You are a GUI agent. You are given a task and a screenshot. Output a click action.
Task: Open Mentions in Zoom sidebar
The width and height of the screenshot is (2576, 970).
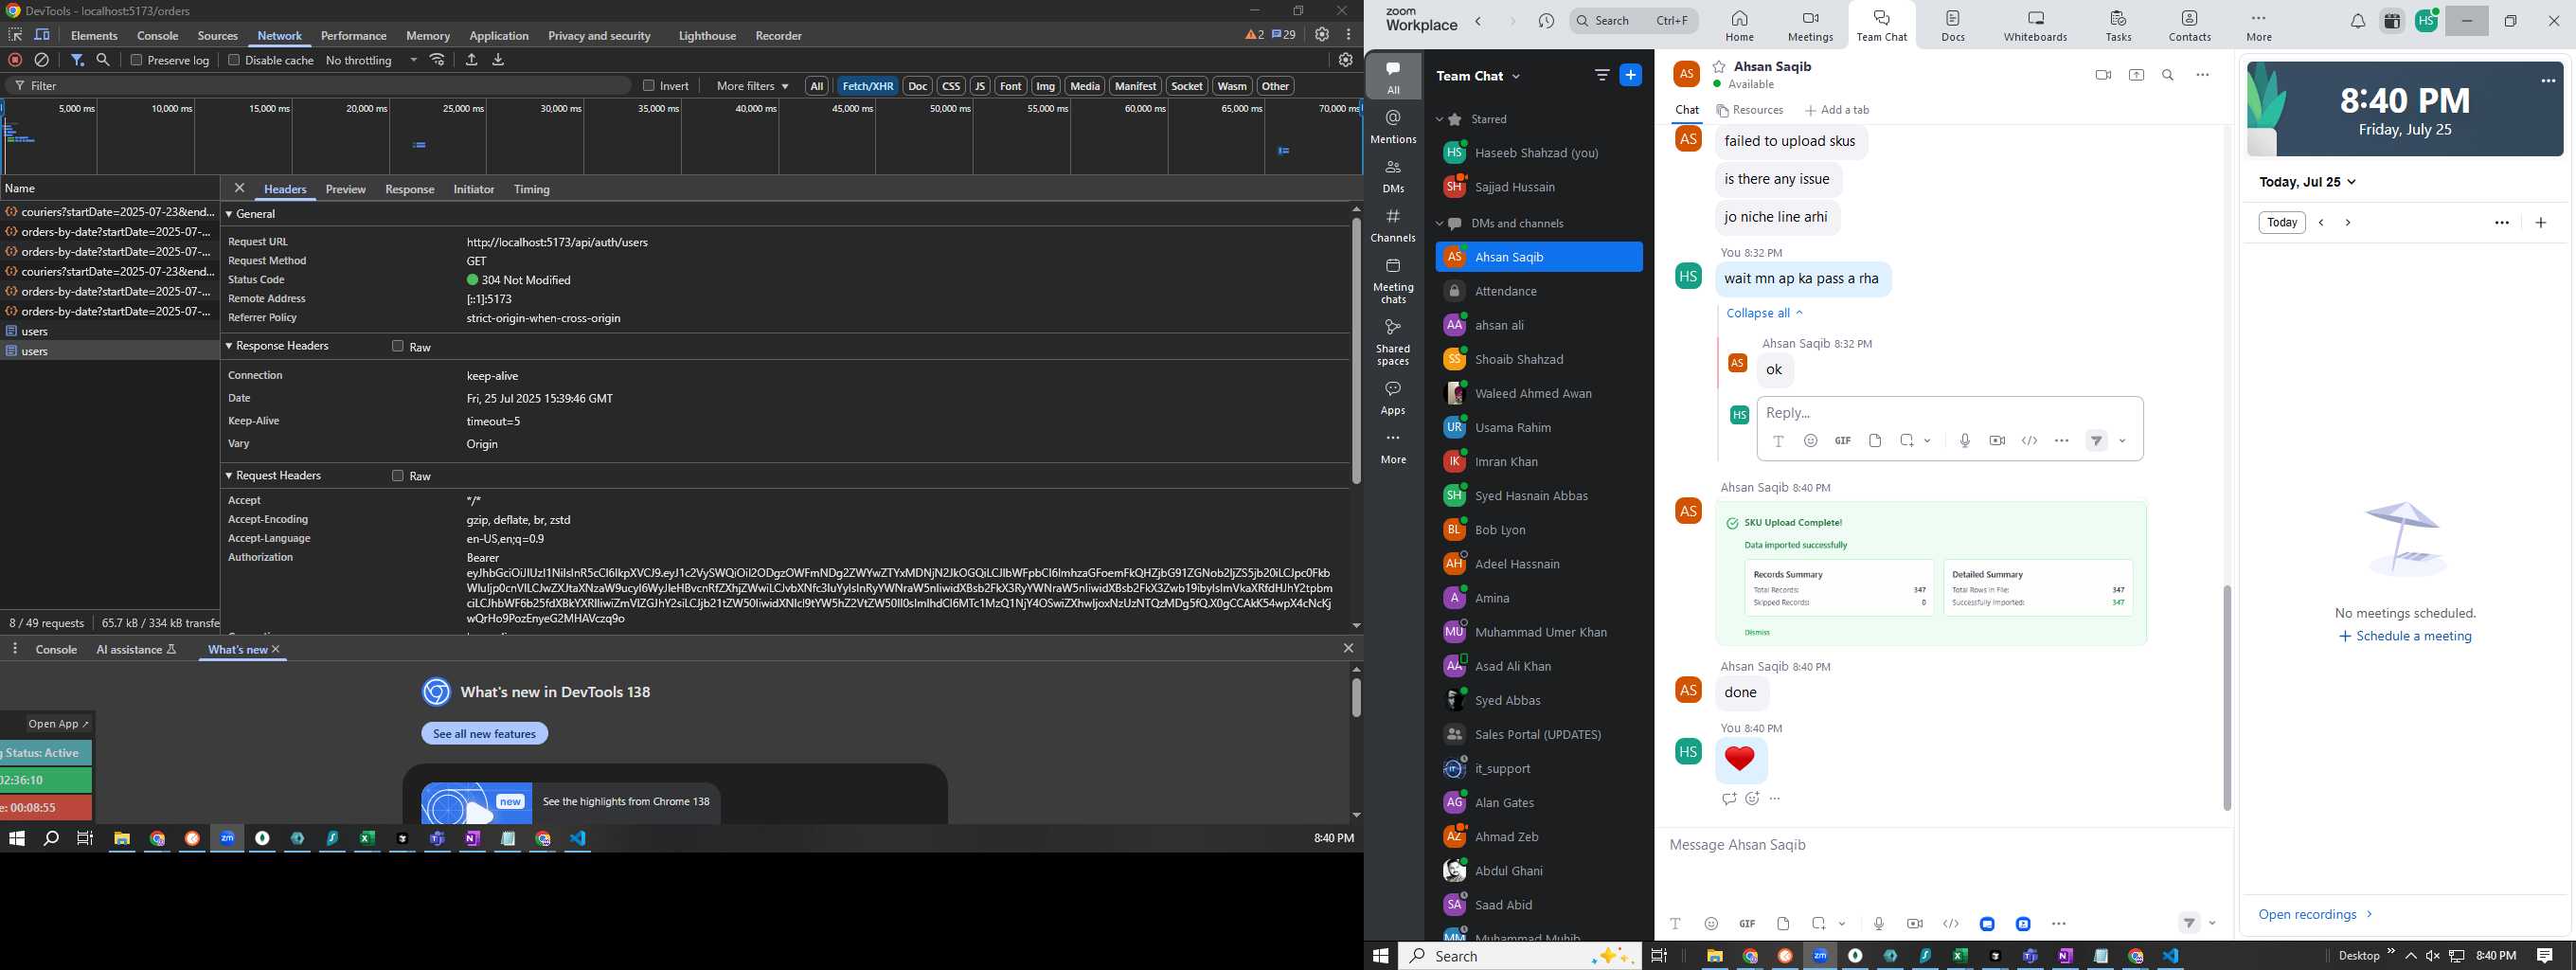pyautogui.click(x=1393, y=127)
